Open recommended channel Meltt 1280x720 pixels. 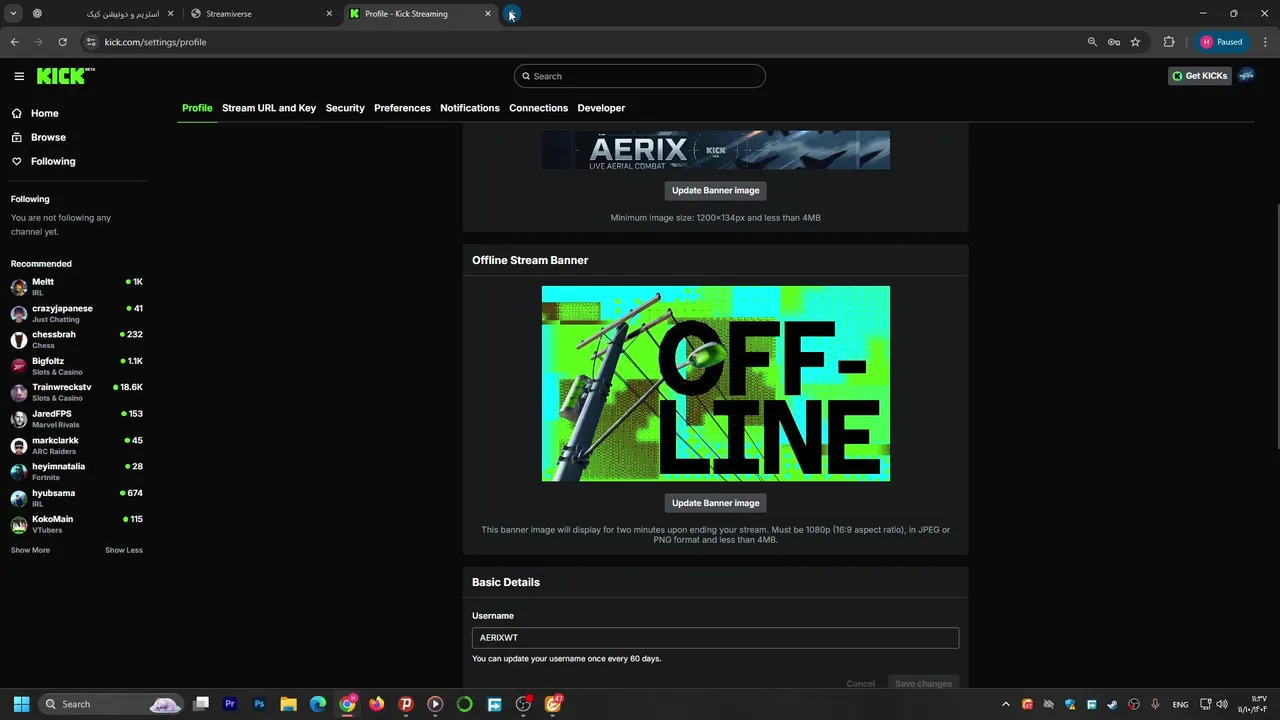click(x=77, y=287)
